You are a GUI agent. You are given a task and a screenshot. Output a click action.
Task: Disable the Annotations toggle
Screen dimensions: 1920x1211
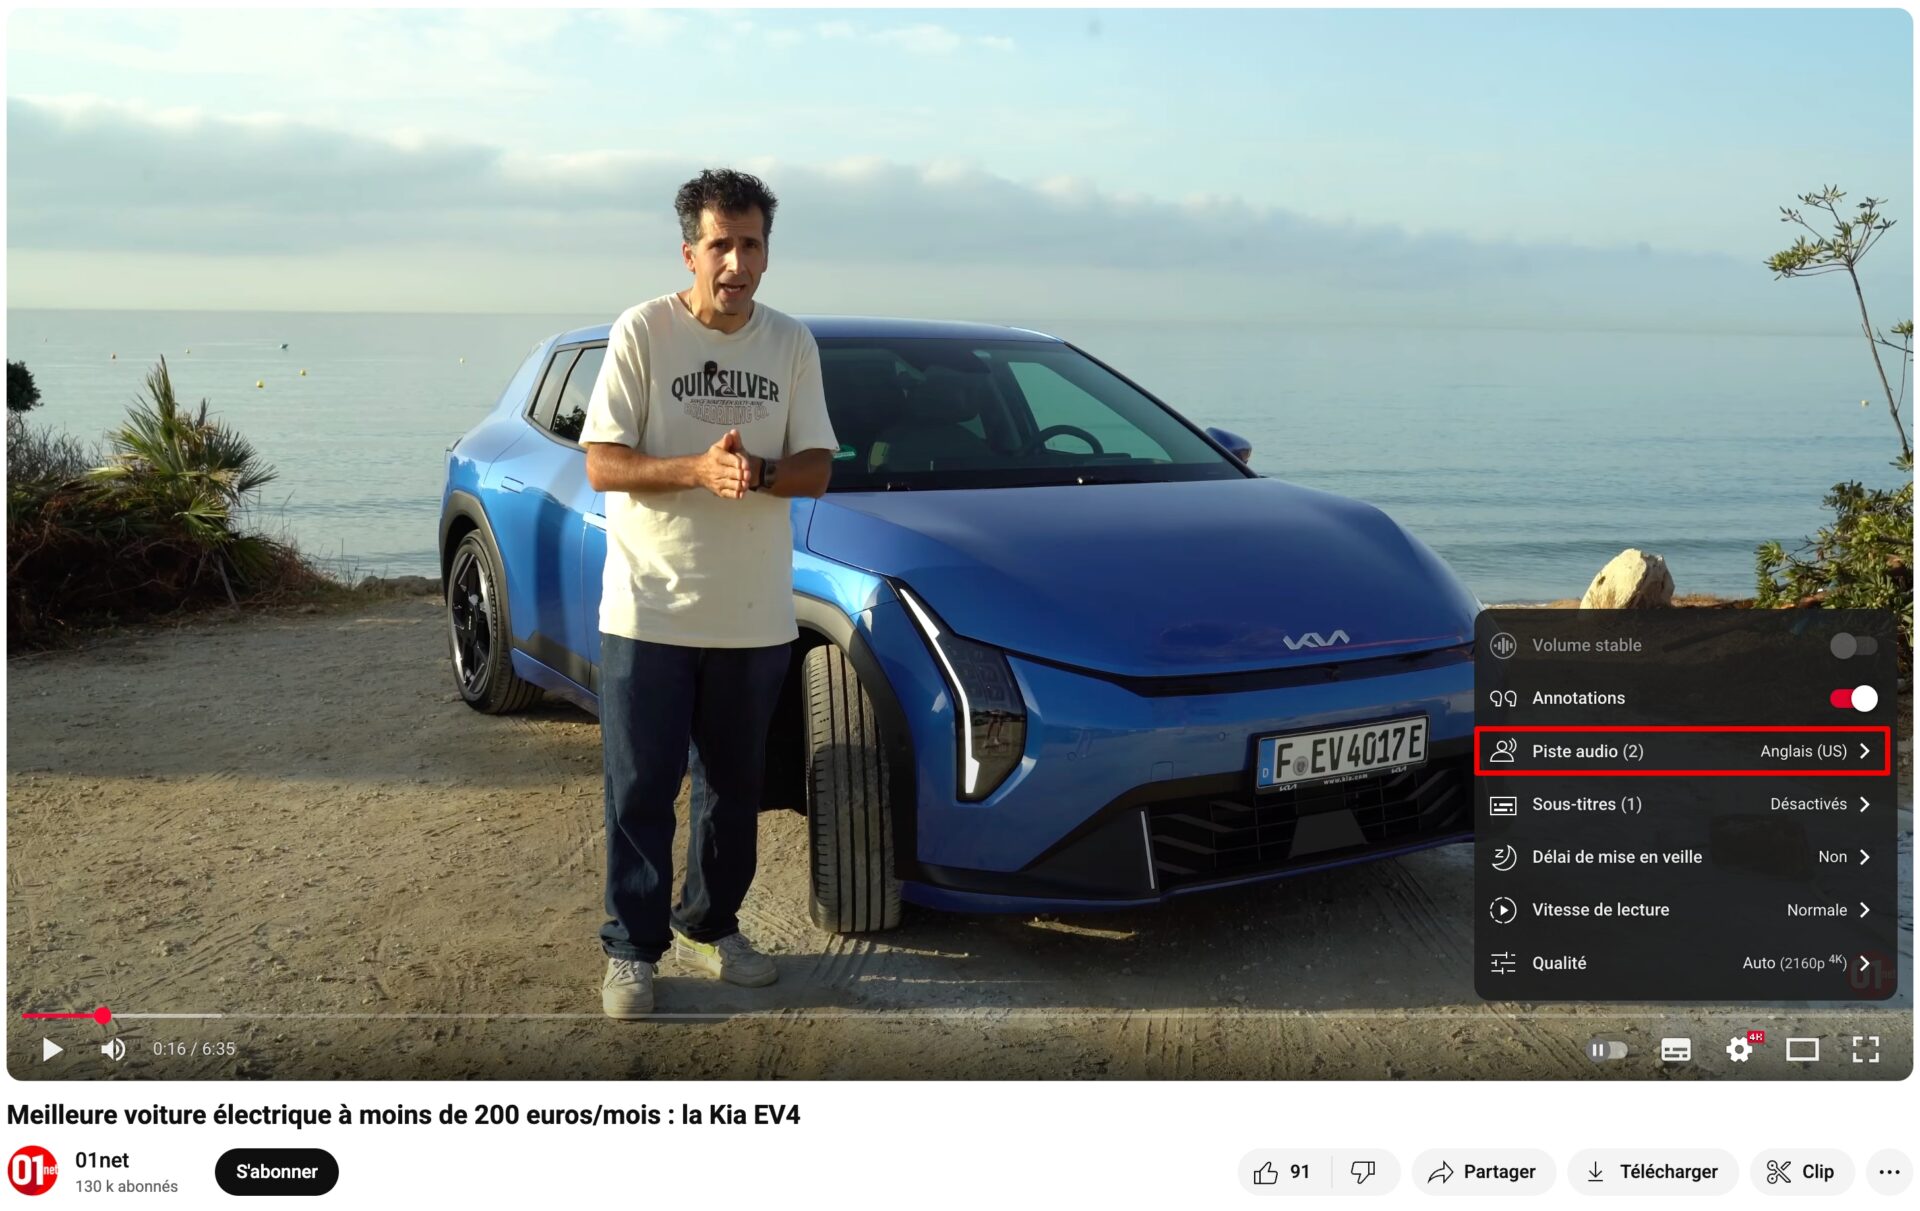click(x=1852, y=698)
